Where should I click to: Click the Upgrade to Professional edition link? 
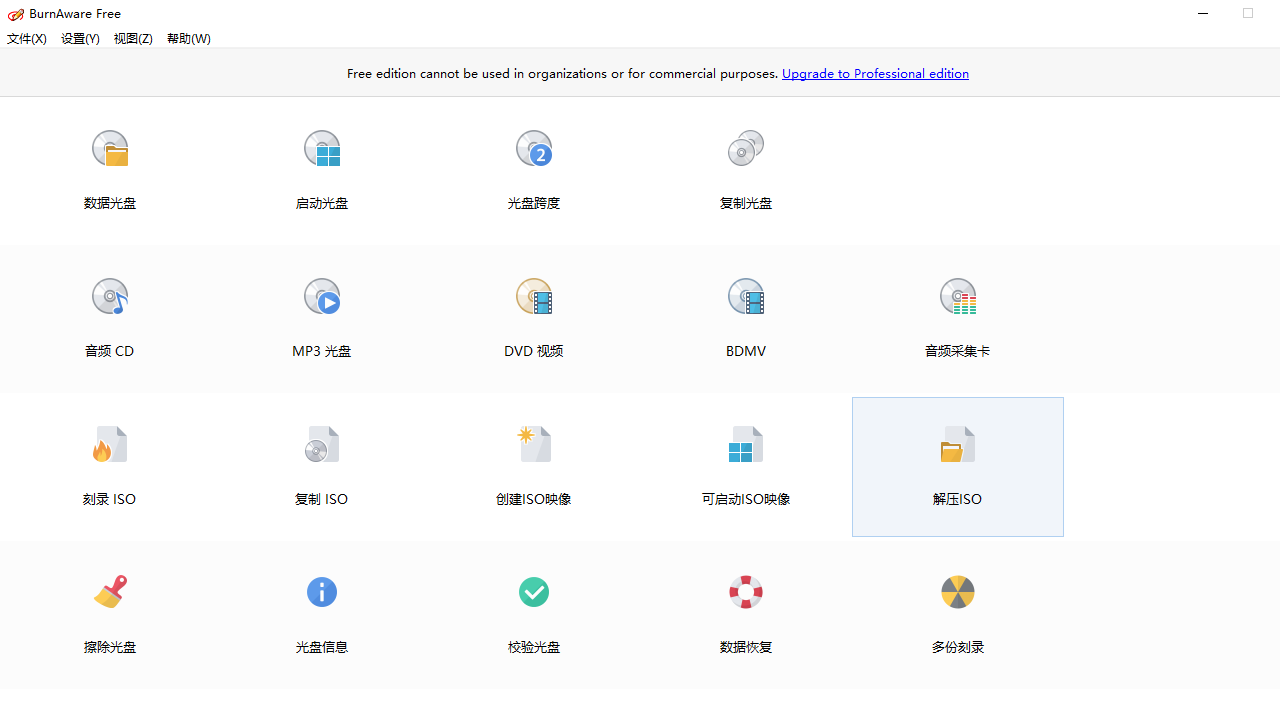coord(875,73)
